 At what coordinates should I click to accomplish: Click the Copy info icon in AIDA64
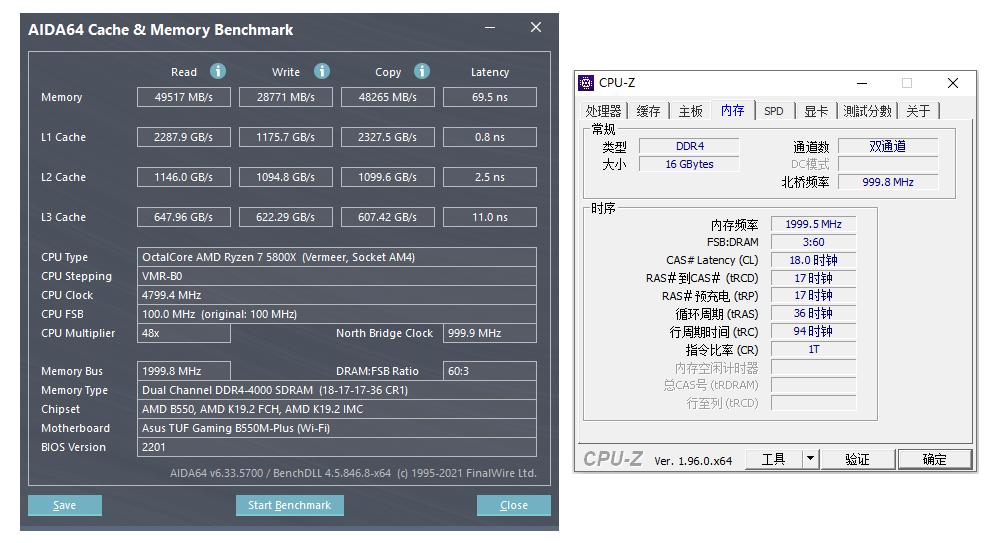click(x=422, y=71)
